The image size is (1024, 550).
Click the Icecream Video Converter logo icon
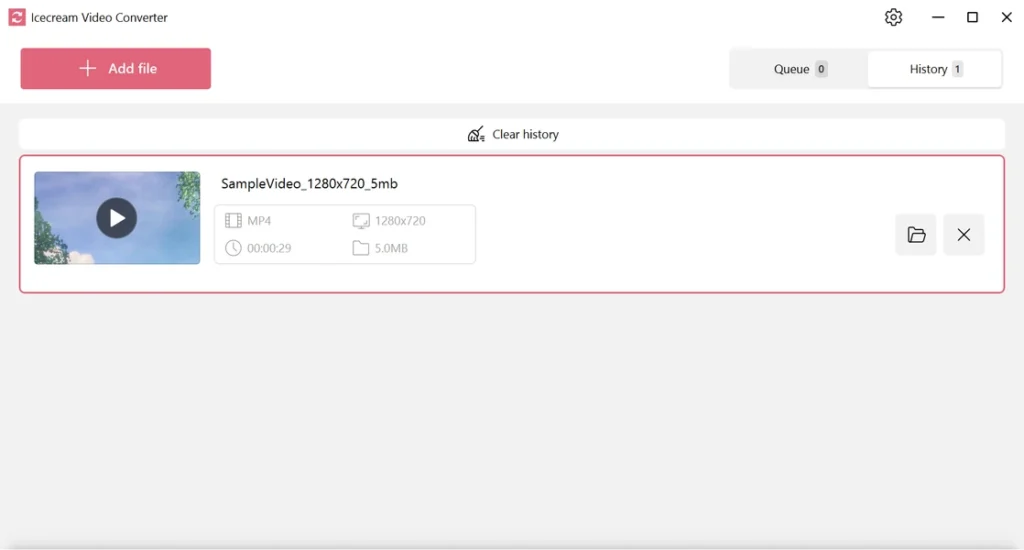click(x=17, y=17)
